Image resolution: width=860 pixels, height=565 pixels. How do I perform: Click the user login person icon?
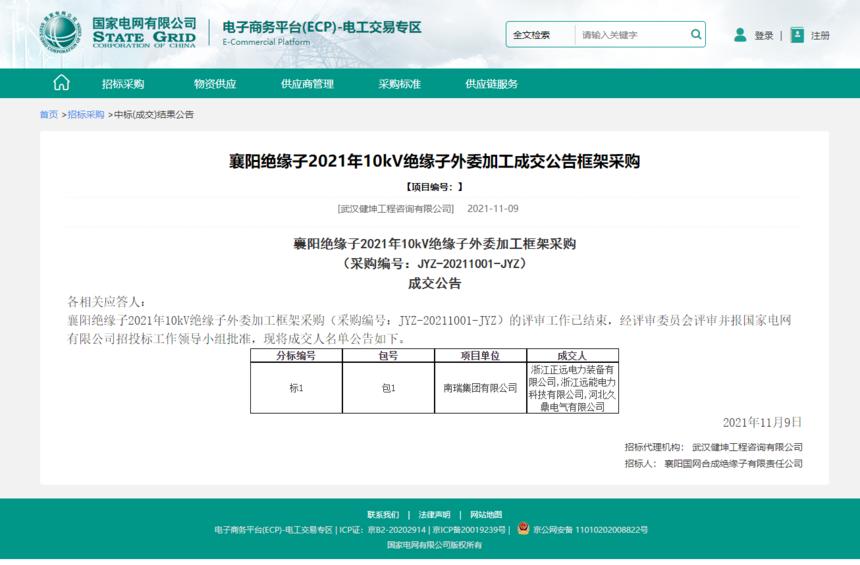(740, 35)
